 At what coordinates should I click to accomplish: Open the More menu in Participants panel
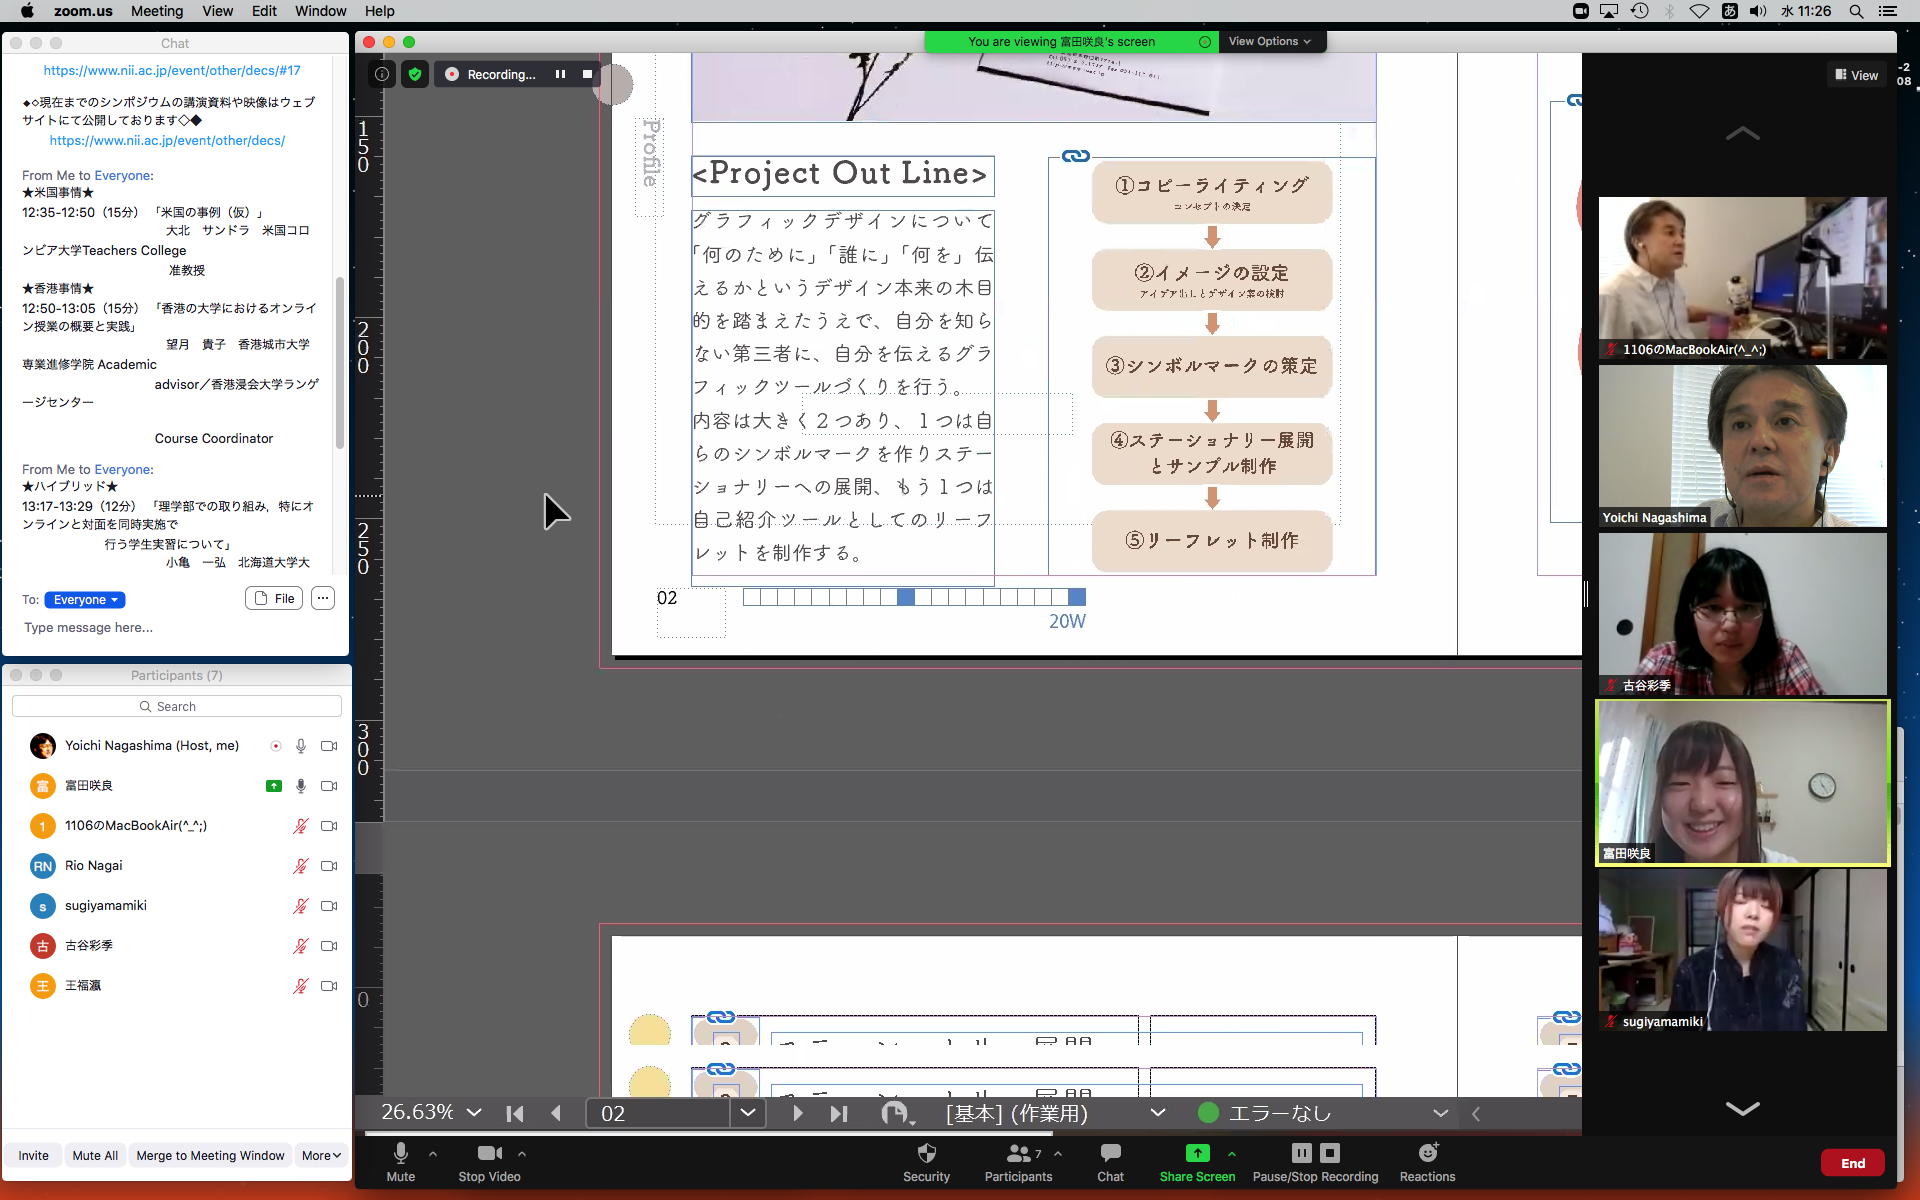[x=321, y=1155]
